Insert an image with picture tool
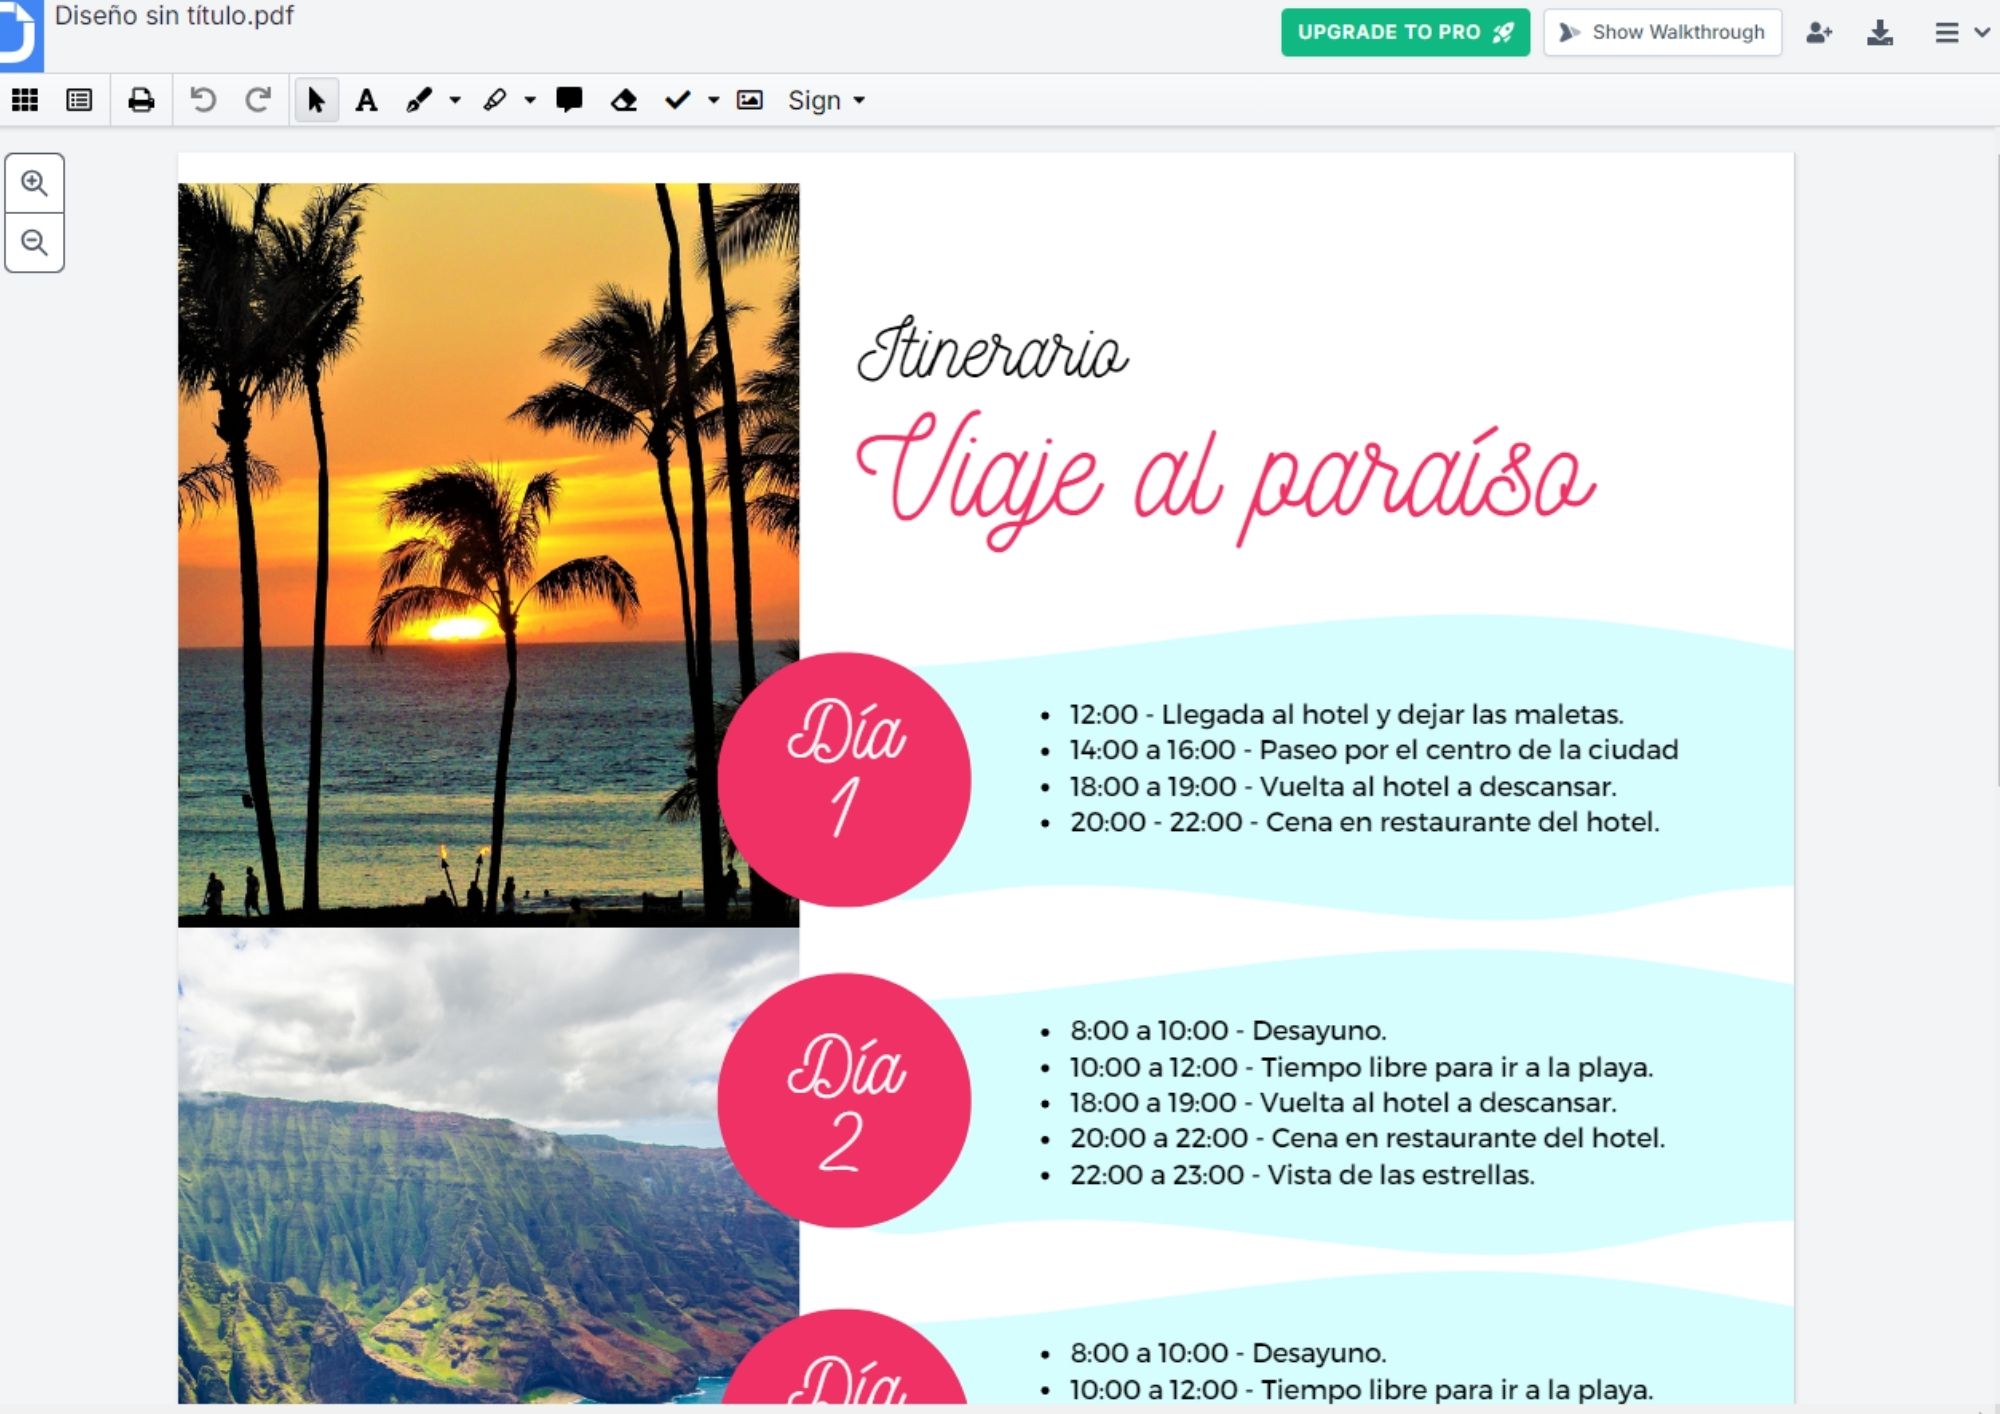This screenshot has height=1414, width=2000. coord(750,100)
